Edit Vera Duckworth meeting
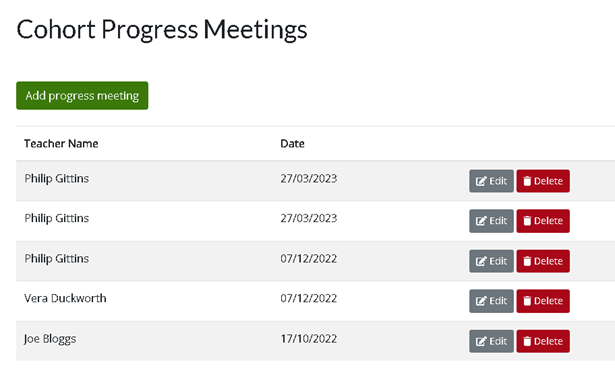 [x=491, y=301]
